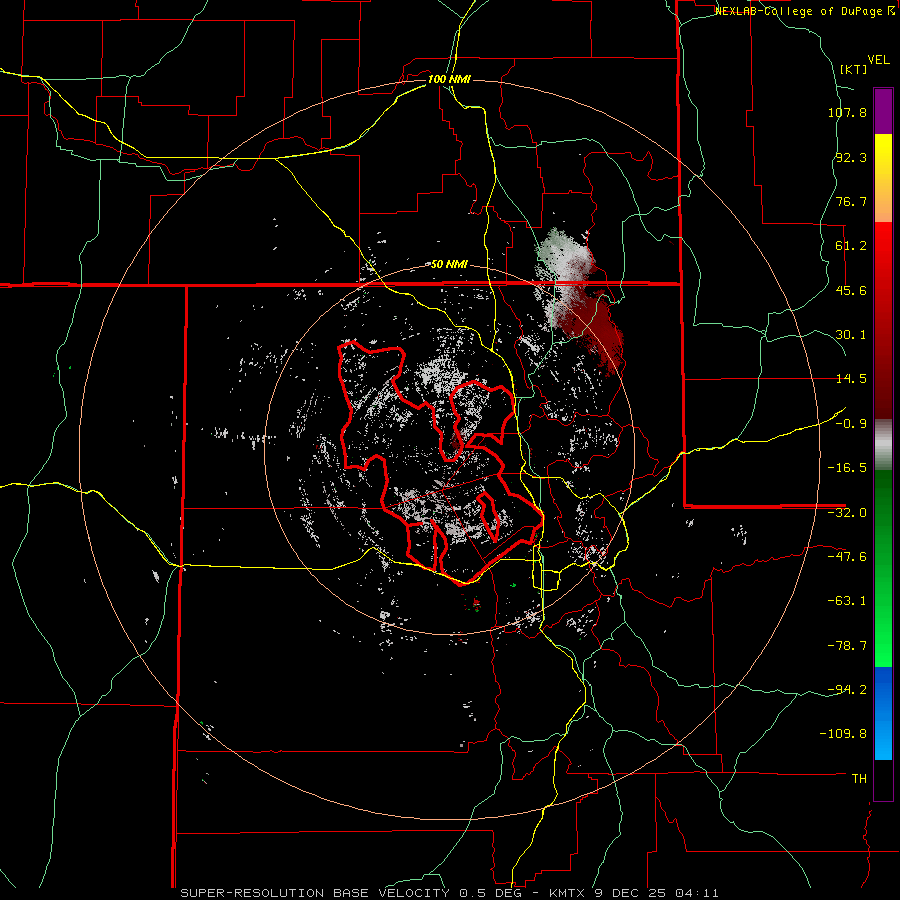The width and height of the screenshot is (900, 900).
Task: Click the blue segment of velocity color bar
Action: [883, 713]
